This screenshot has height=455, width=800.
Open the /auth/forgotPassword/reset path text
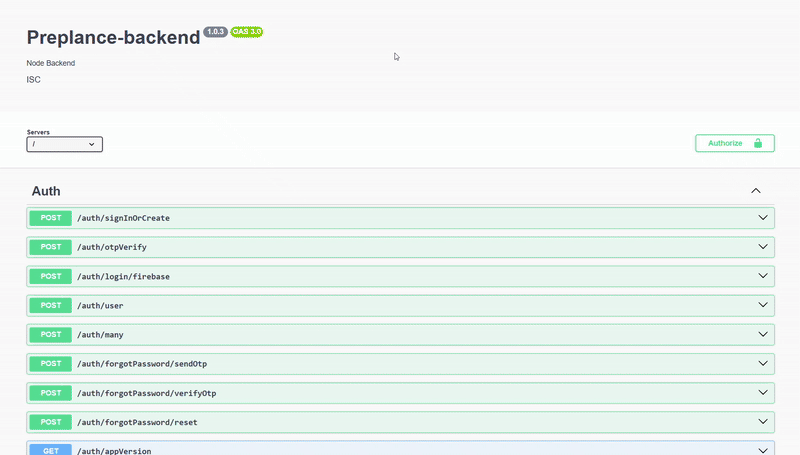(x=137, y=422)
